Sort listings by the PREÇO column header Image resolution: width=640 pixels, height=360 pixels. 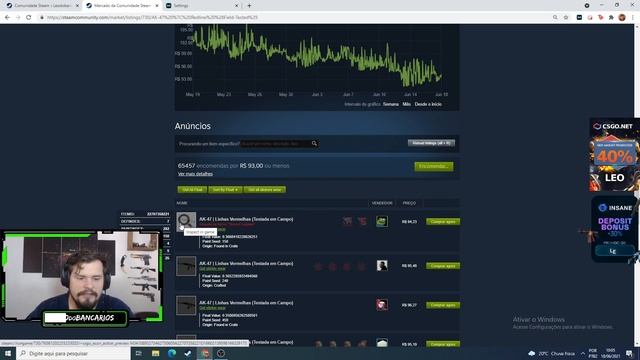(x=409, y=203)
